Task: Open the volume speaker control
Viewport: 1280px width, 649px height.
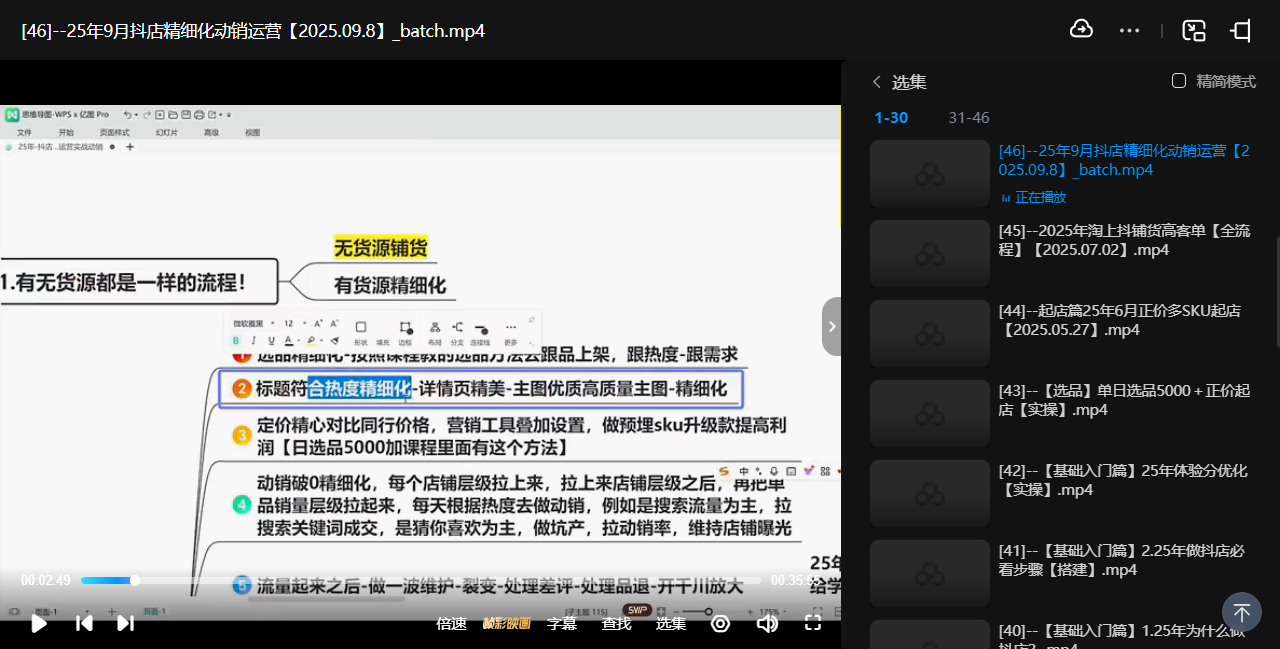Action: 767,623
